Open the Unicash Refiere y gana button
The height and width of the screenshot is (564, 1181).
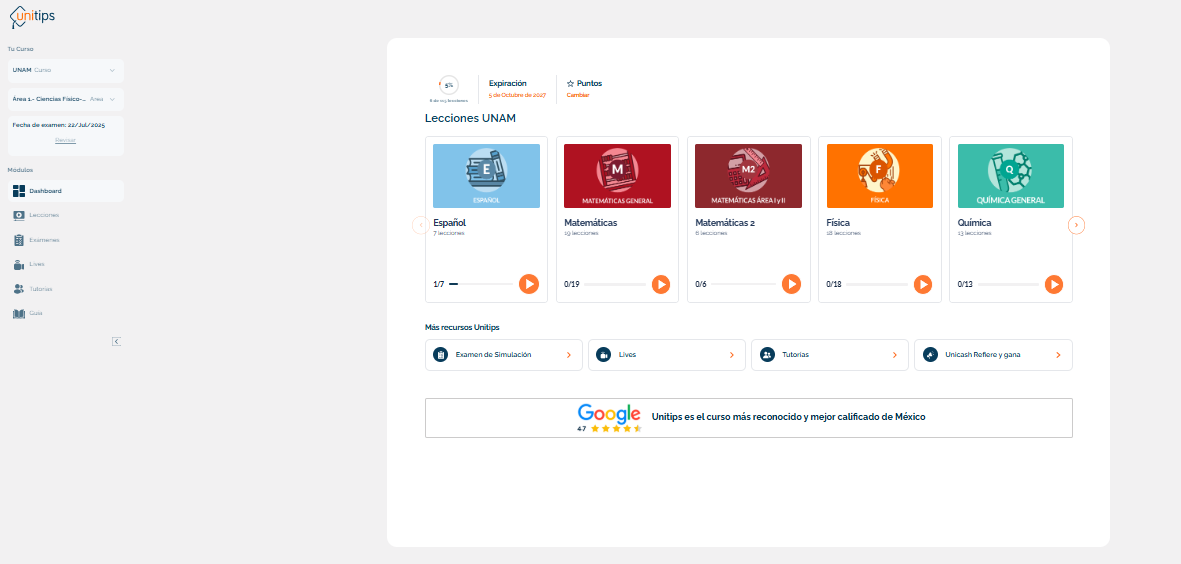(x=993, y=355)
